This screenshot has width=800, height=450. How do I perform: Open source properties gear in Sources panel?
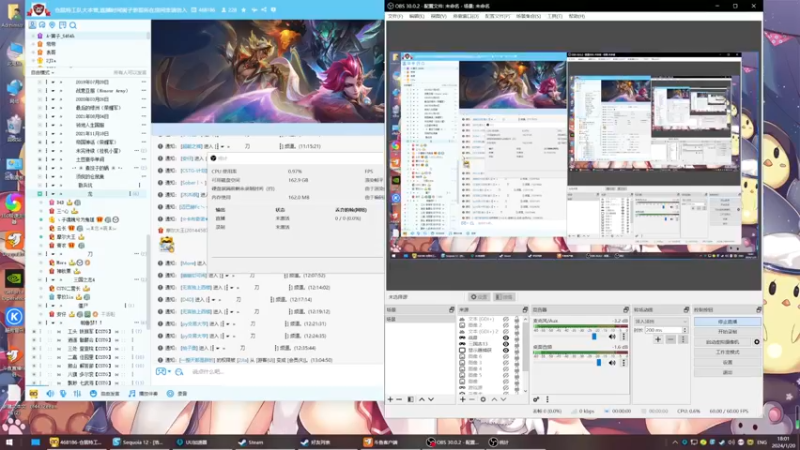click(x=482, y=399)
